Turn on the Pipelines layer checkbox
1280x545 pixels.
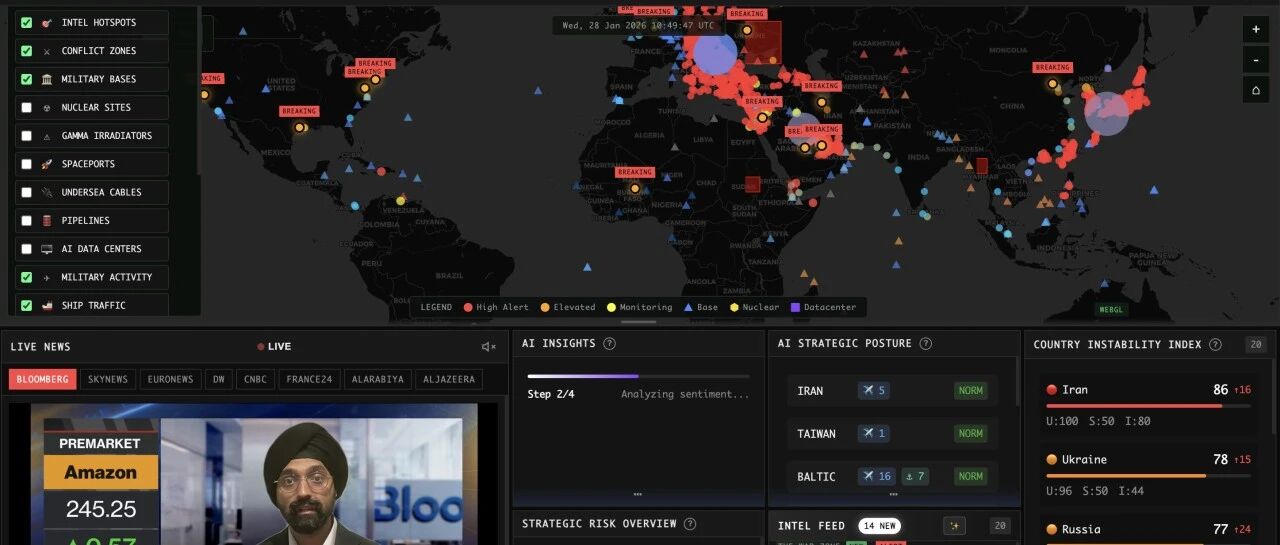tap(27, 221)
